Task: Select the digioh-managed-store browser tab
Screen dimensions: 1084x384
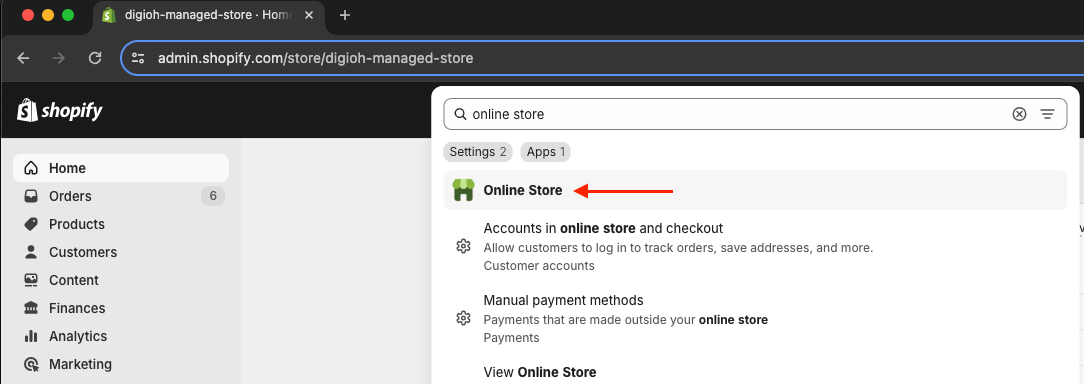Action: point(210,15)
